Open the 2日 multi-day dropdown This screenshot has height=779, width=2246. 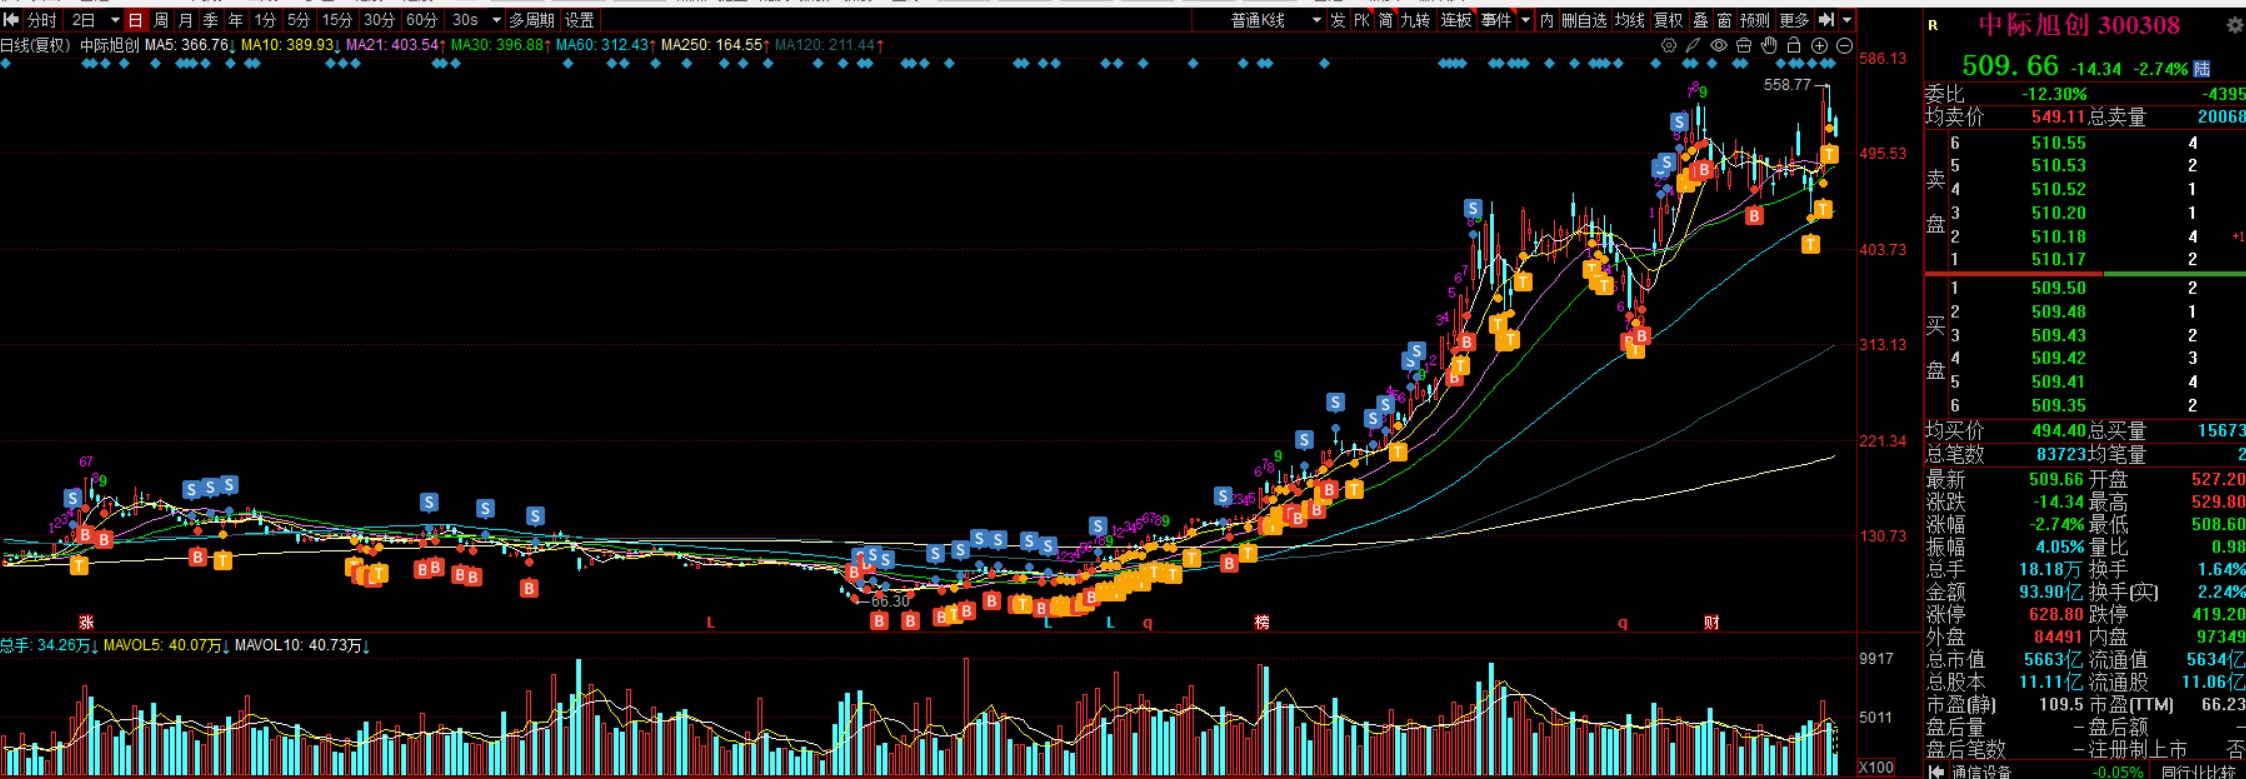pyautogui.click(x=115, y=20)
